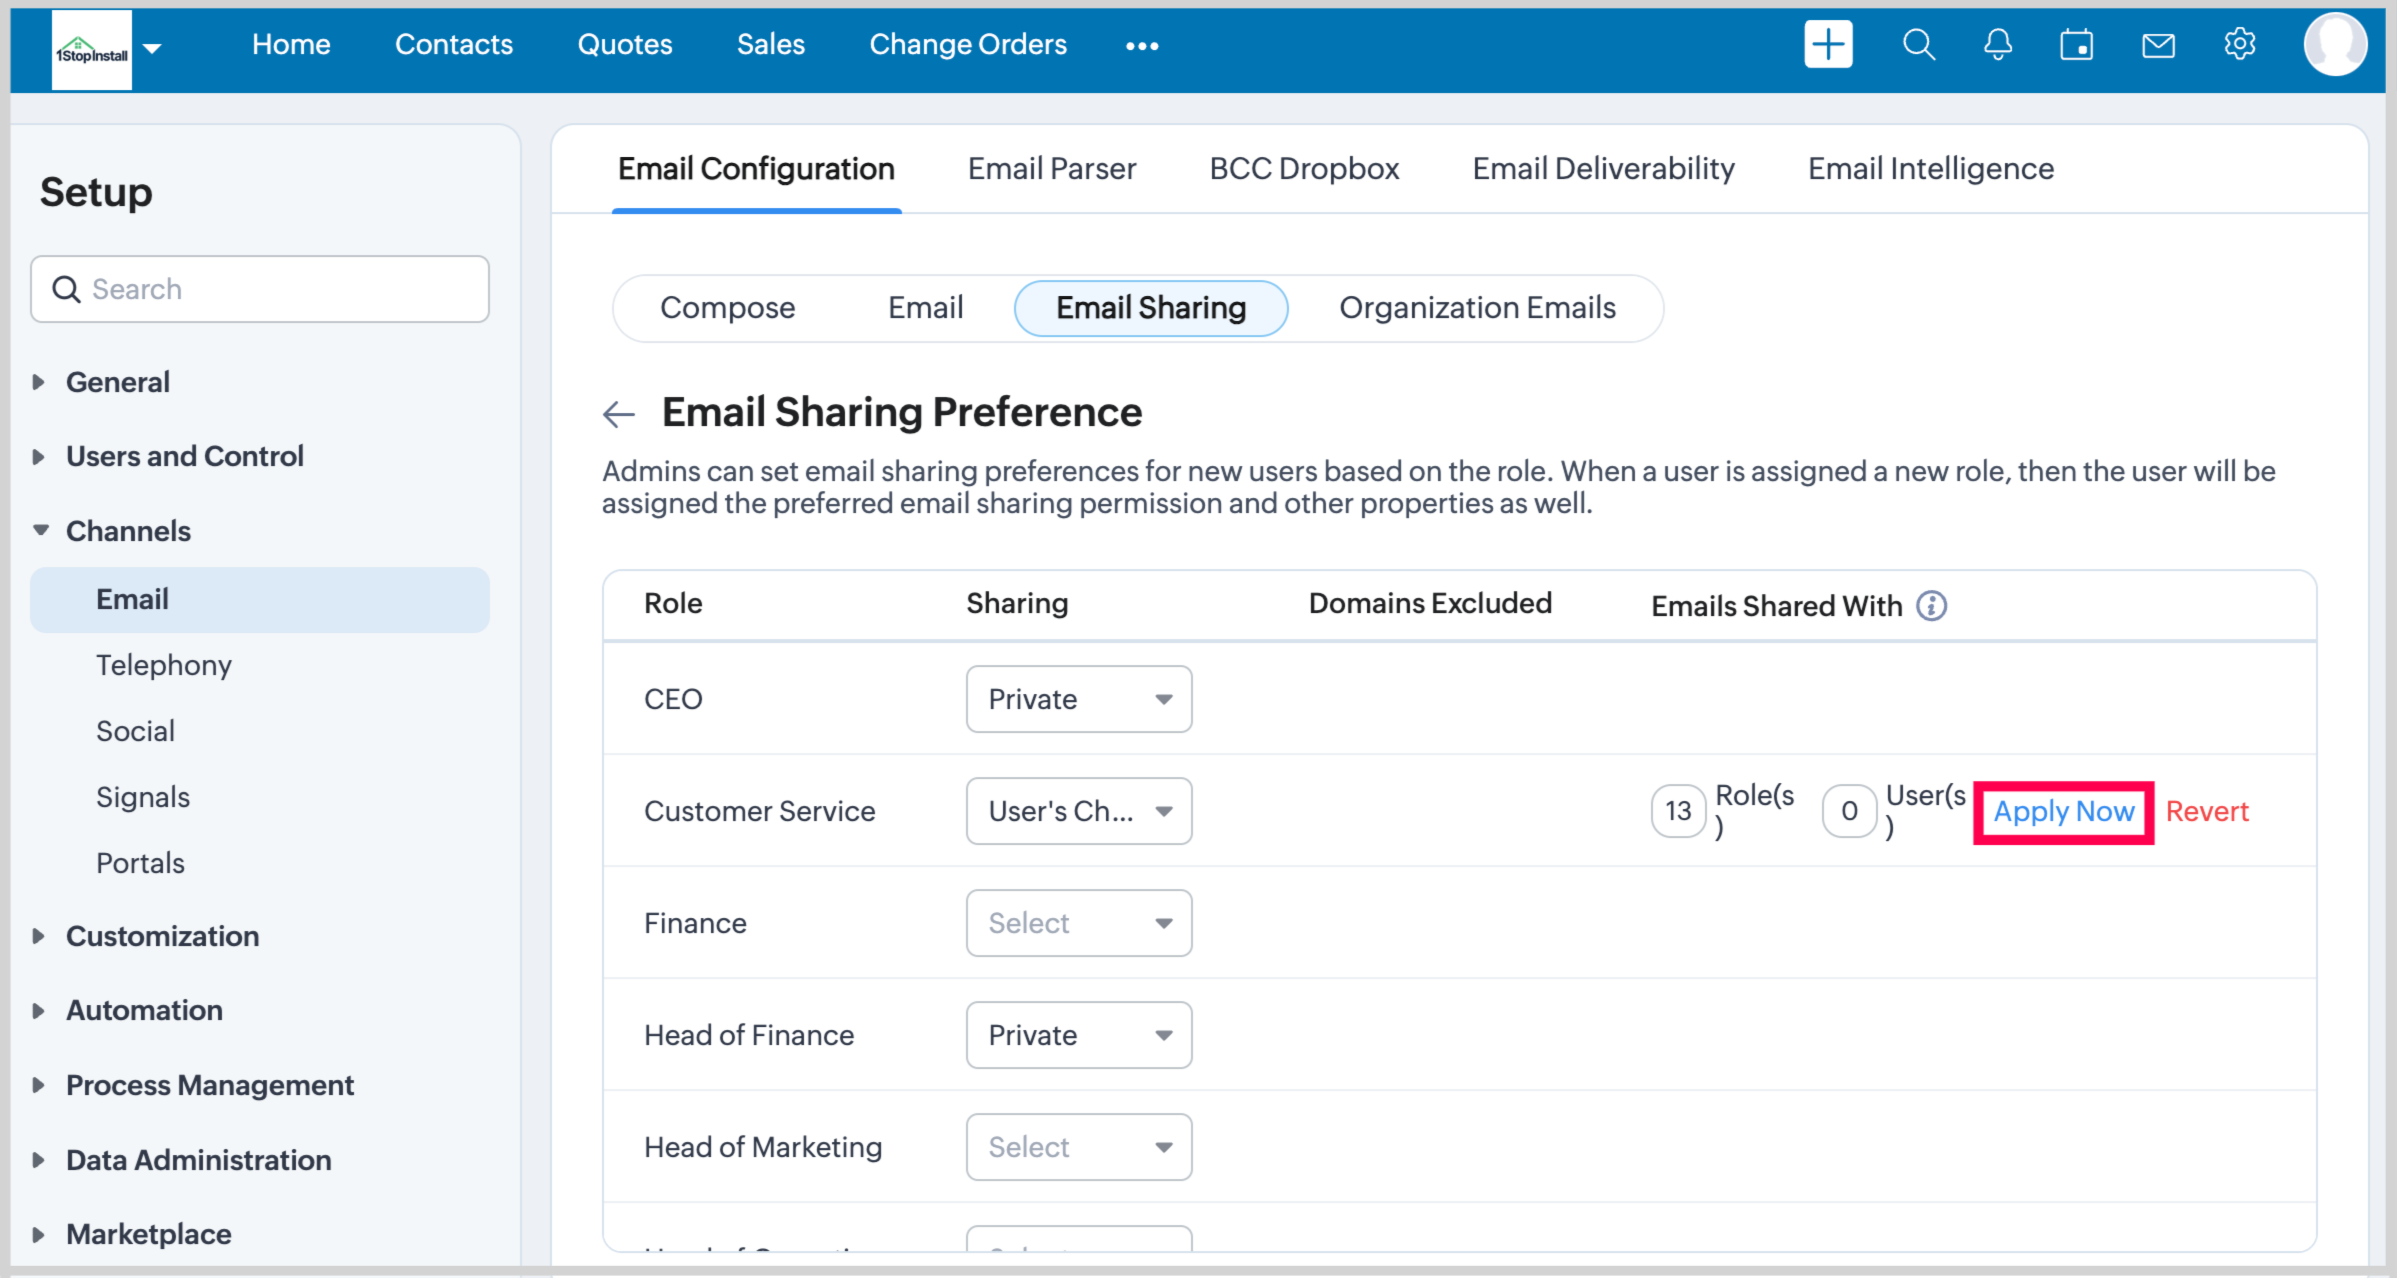This screenshot has width=2397, height=1278.
Task: Click the plus quick-create icon
Action: coord(1827,45)
